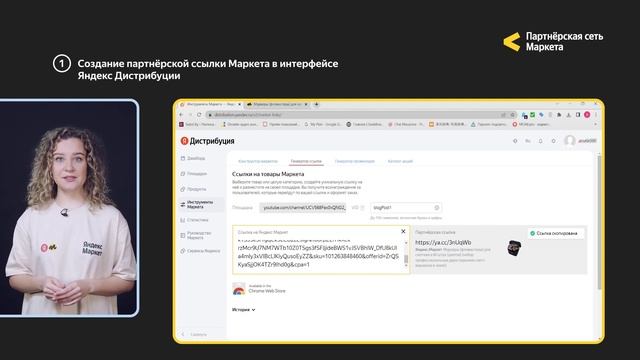Image resolution: width=640 pixels, height=360 pixels.
Task: Click the product thumbnail in partner link card
Action: click(x=514, y=248)
